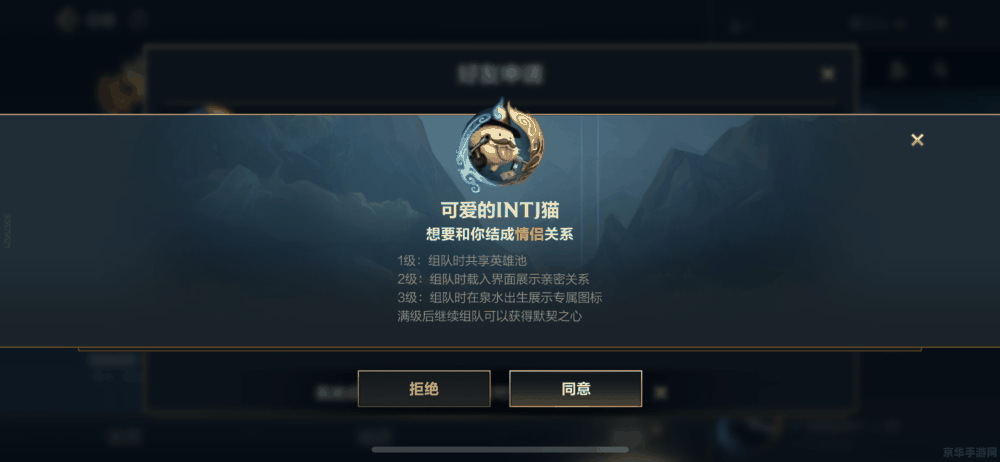Tap the blurred back icon at top-left

[67, 20]
